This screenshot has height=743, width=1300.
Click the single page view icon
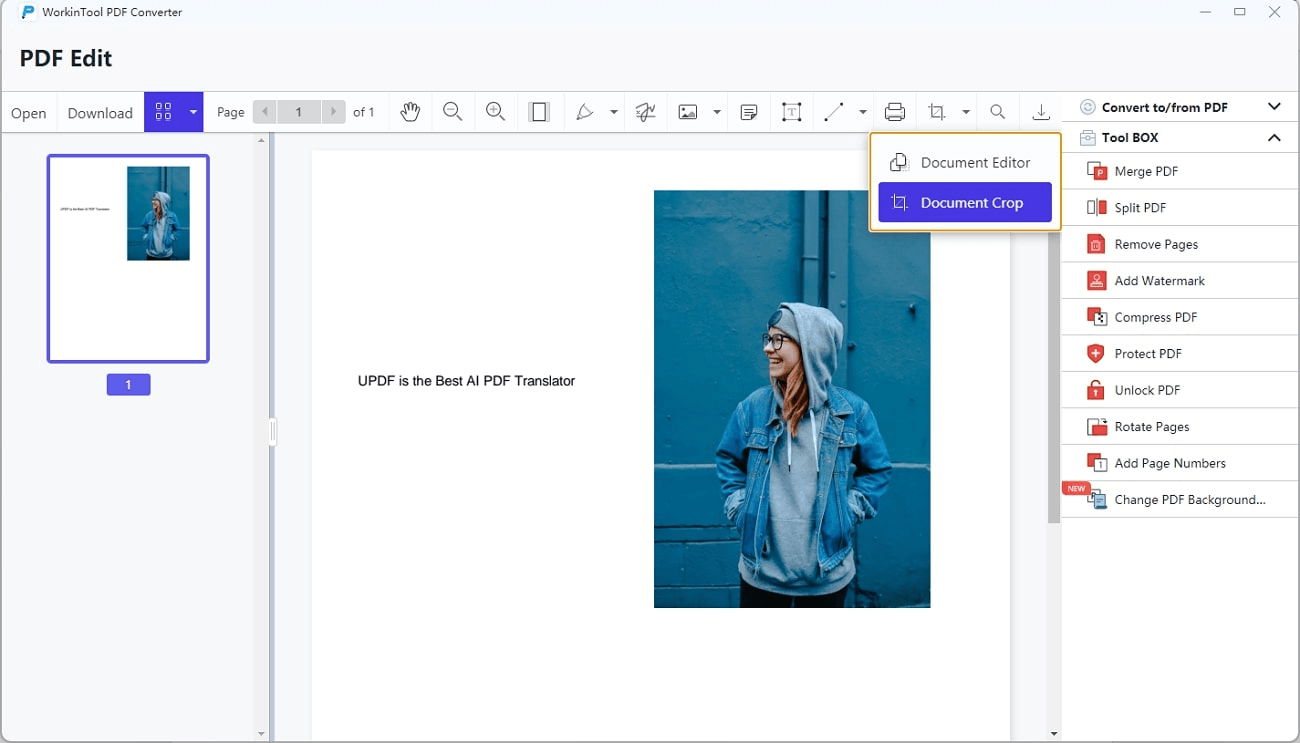click(x=540, y=111)
